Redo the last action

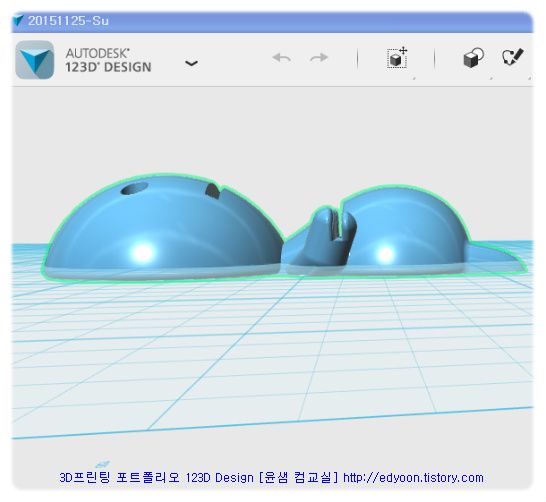[x=319, y=58]
